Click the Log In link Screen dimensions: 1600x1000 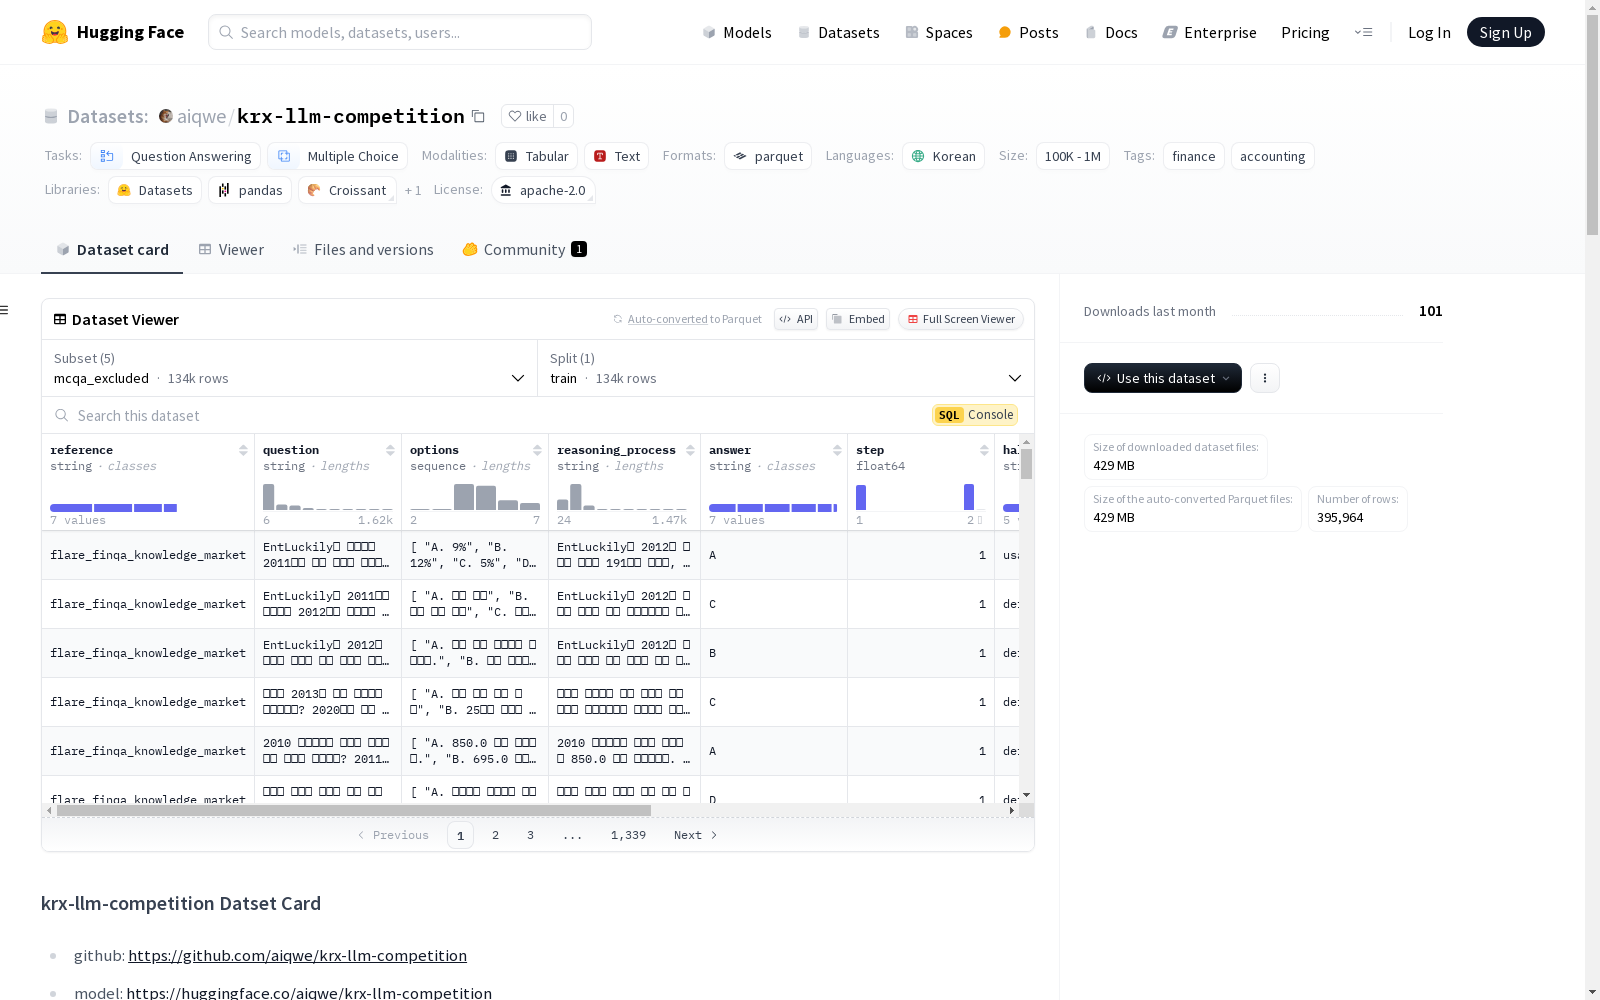pyautogui.click(x=1429, y=32)
